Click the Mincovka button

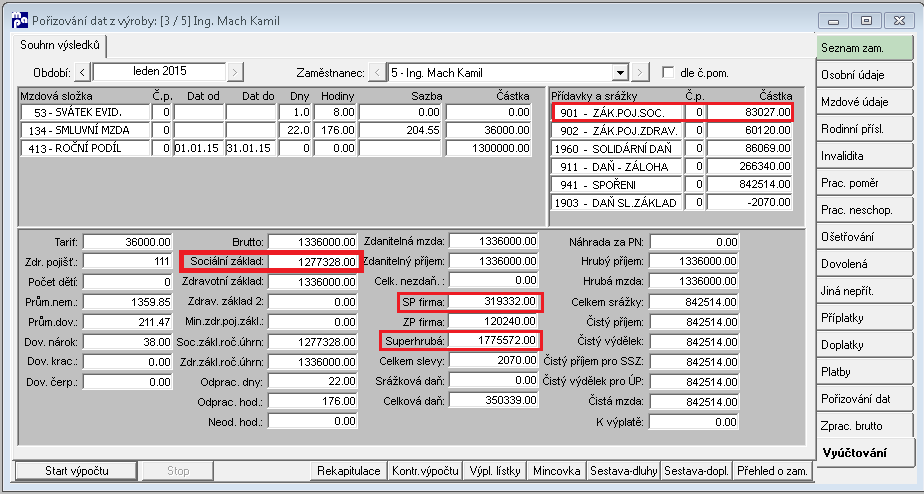click(x=556, y=471)
